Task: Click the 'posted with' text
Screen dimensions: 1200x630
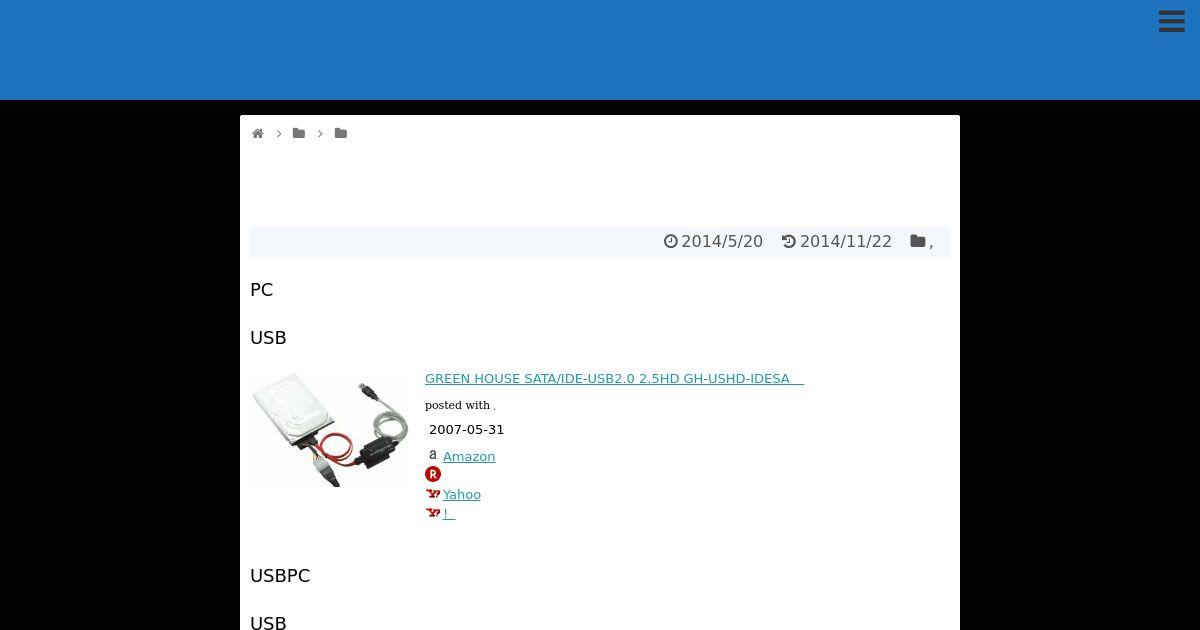Action: tap(457, 405)
